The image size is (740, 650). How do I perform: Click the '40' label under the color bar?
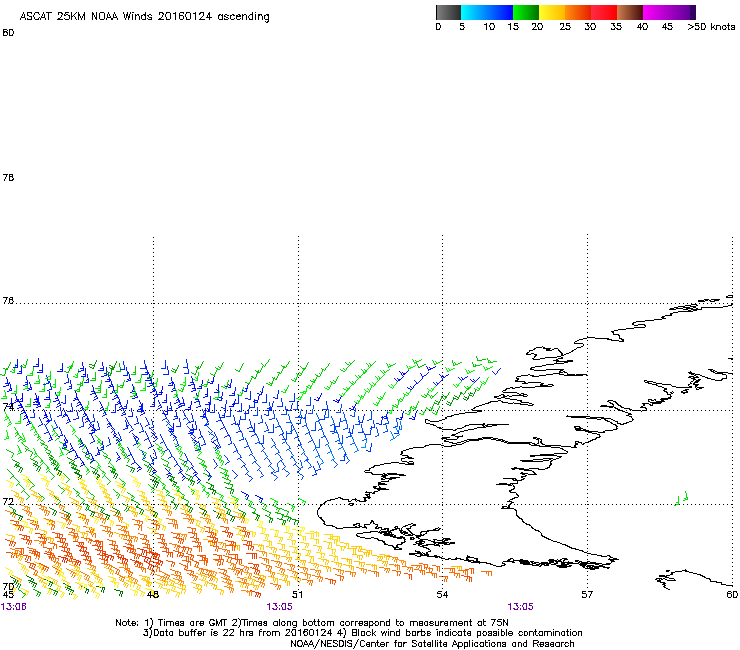pyautogui.click(x=642, y=27)
